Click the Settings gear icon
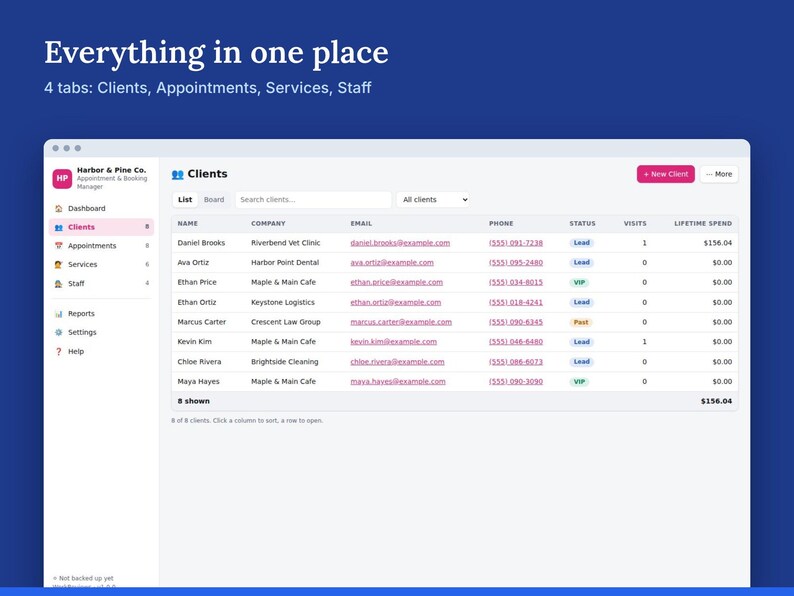 point(59,332)
